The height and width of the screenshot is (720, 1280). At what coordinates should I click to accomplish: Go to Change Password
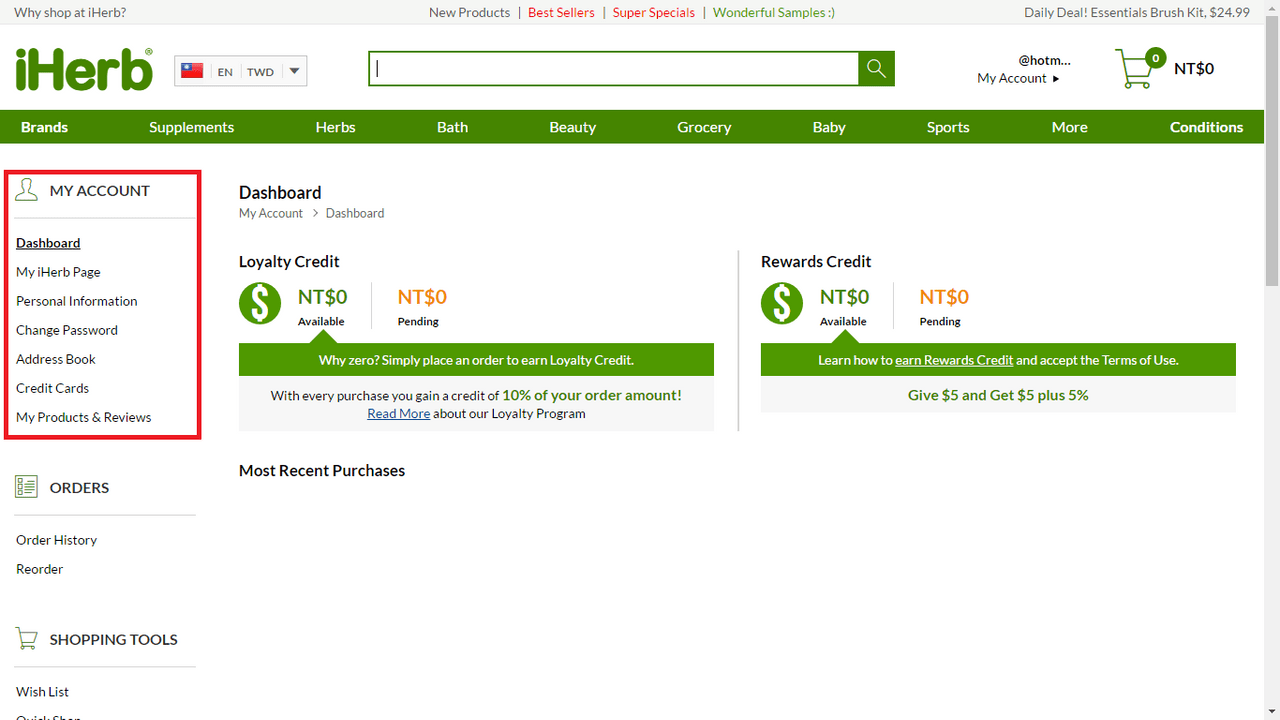(67, 330)
